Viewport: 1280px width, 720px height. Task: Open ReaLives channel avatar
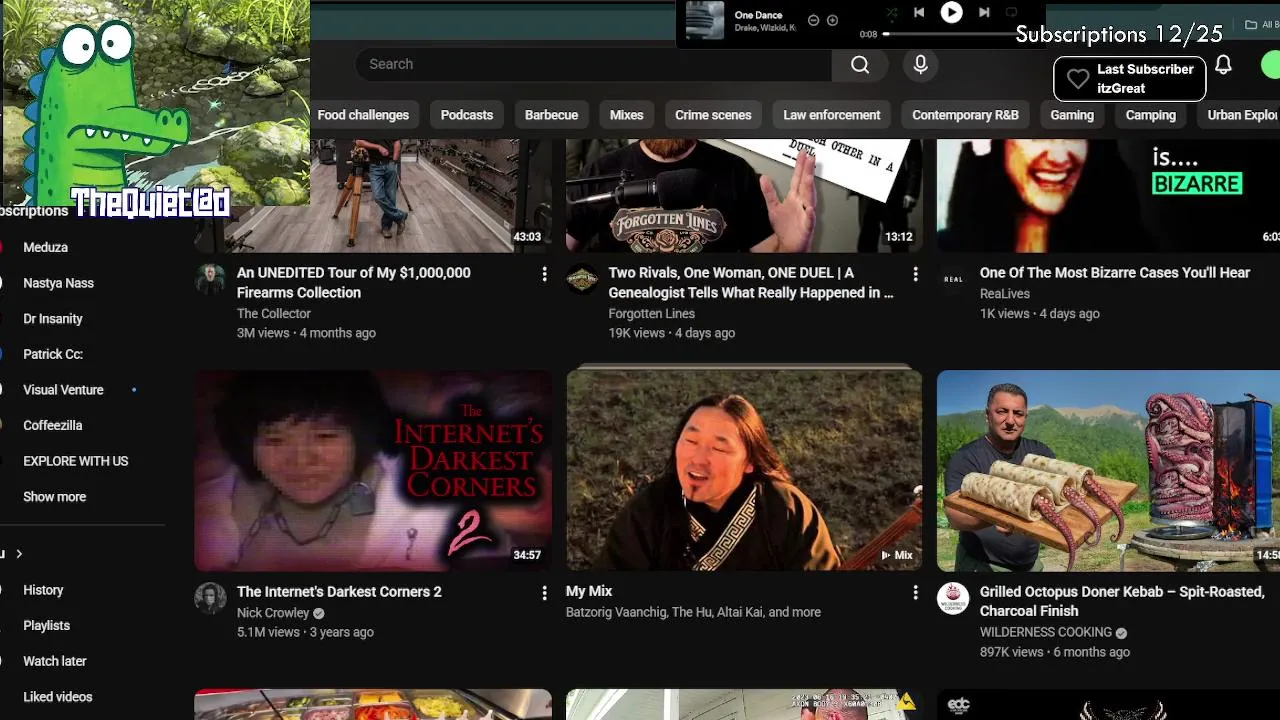pos(953,280)
